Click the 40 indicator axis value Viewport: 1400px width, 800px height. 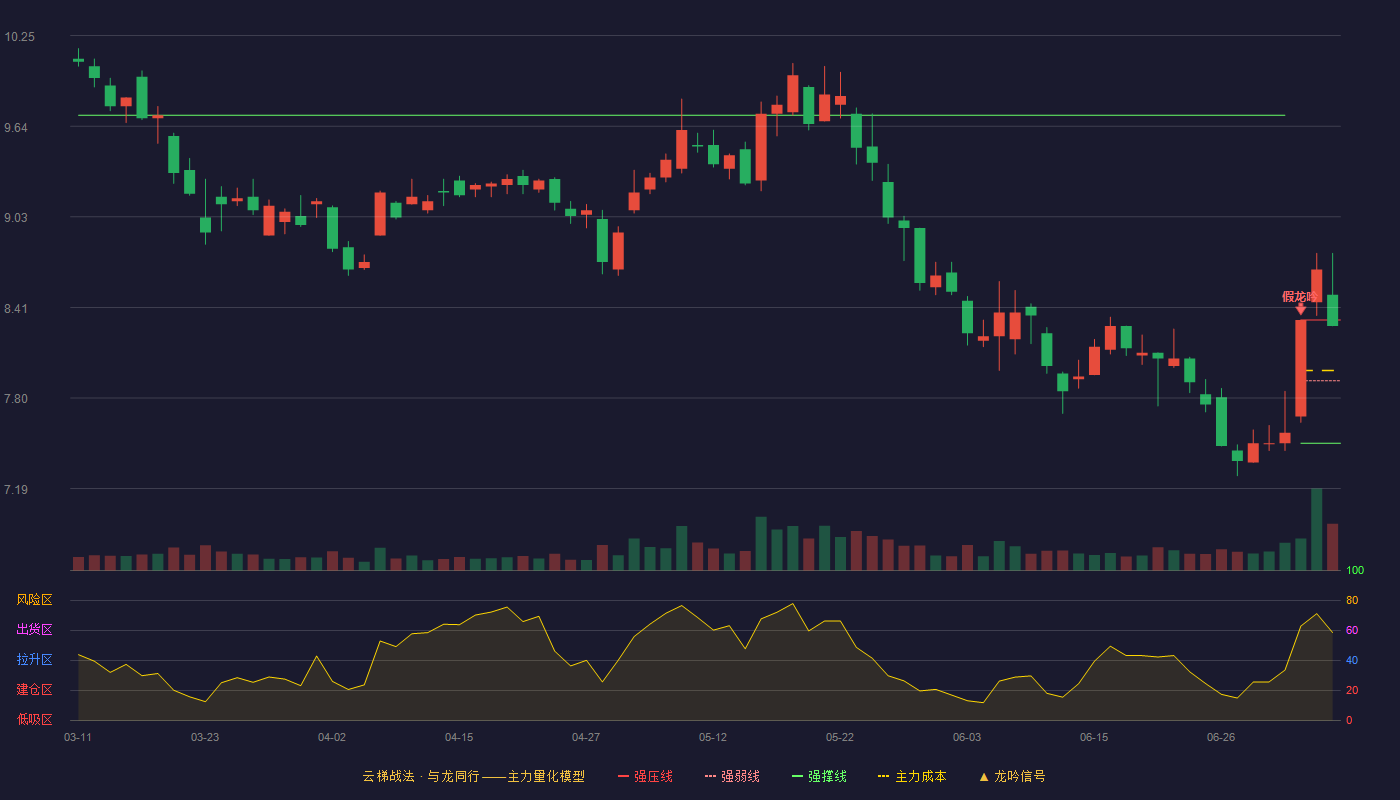pyautogui.click(x=1352, y=660)
